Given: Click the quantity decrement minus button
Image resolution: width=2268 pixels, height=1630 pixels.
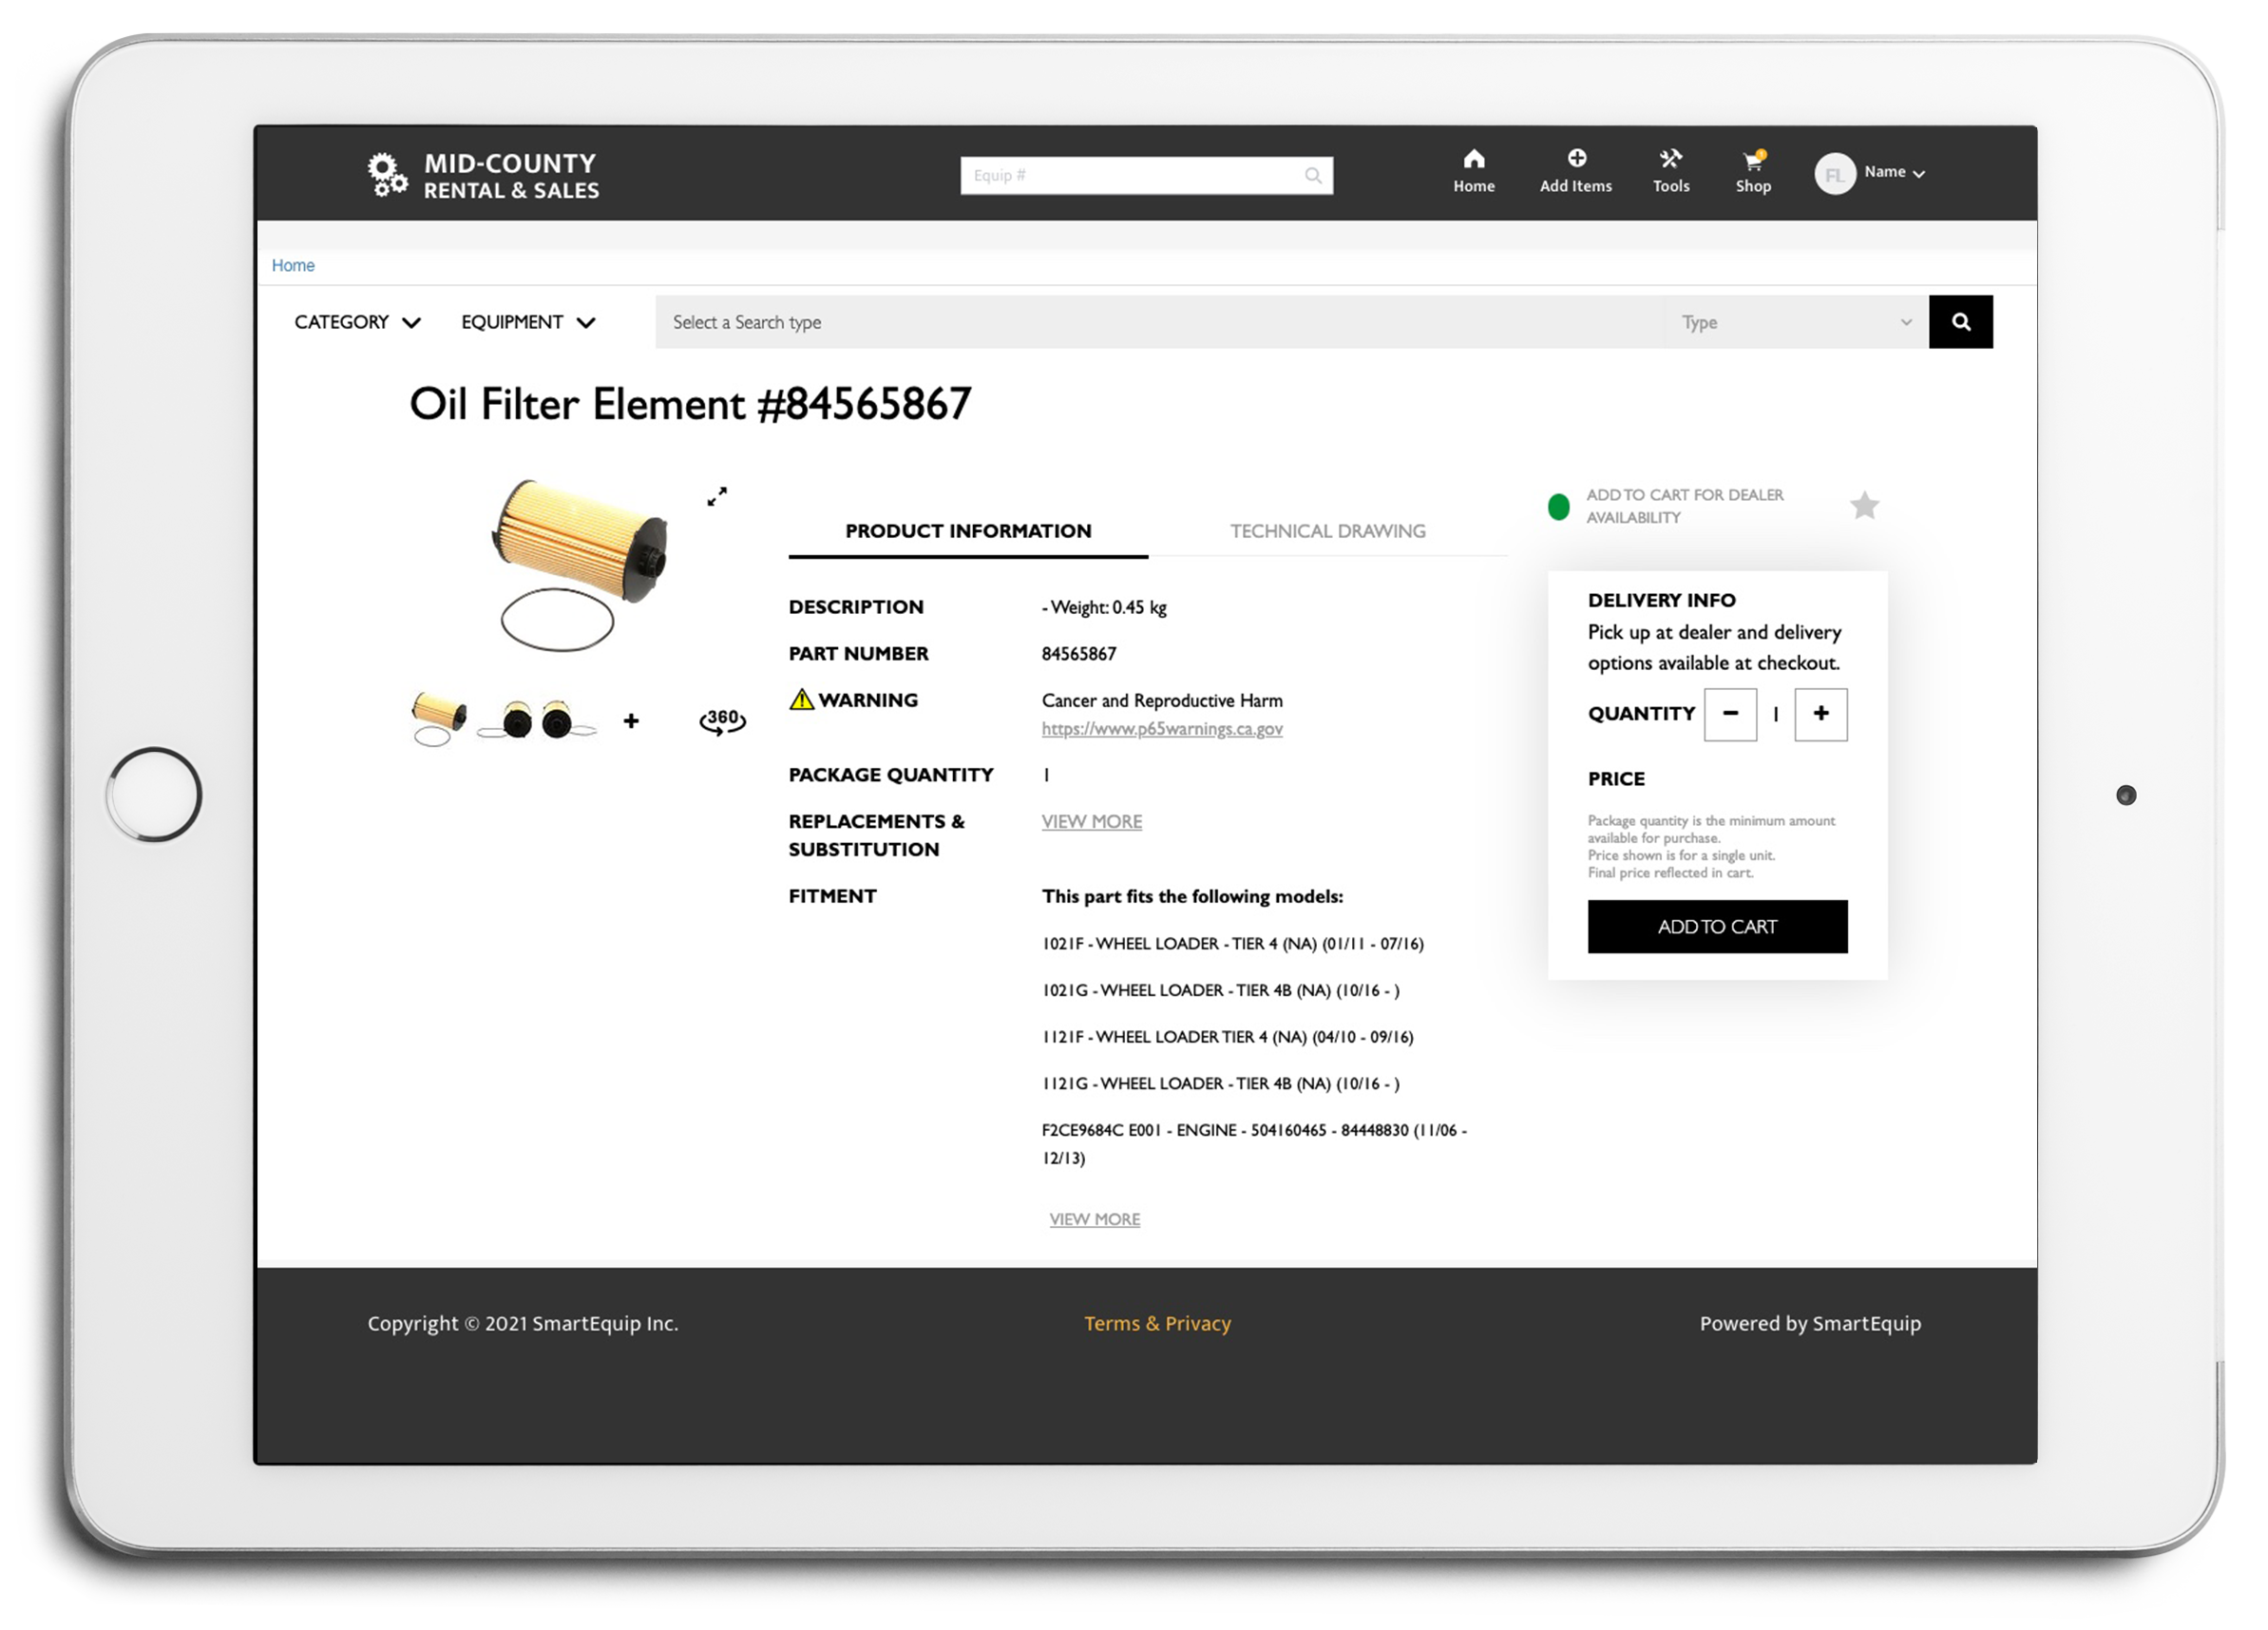Looking at the screenshot, I should (x=1733, y=714).
